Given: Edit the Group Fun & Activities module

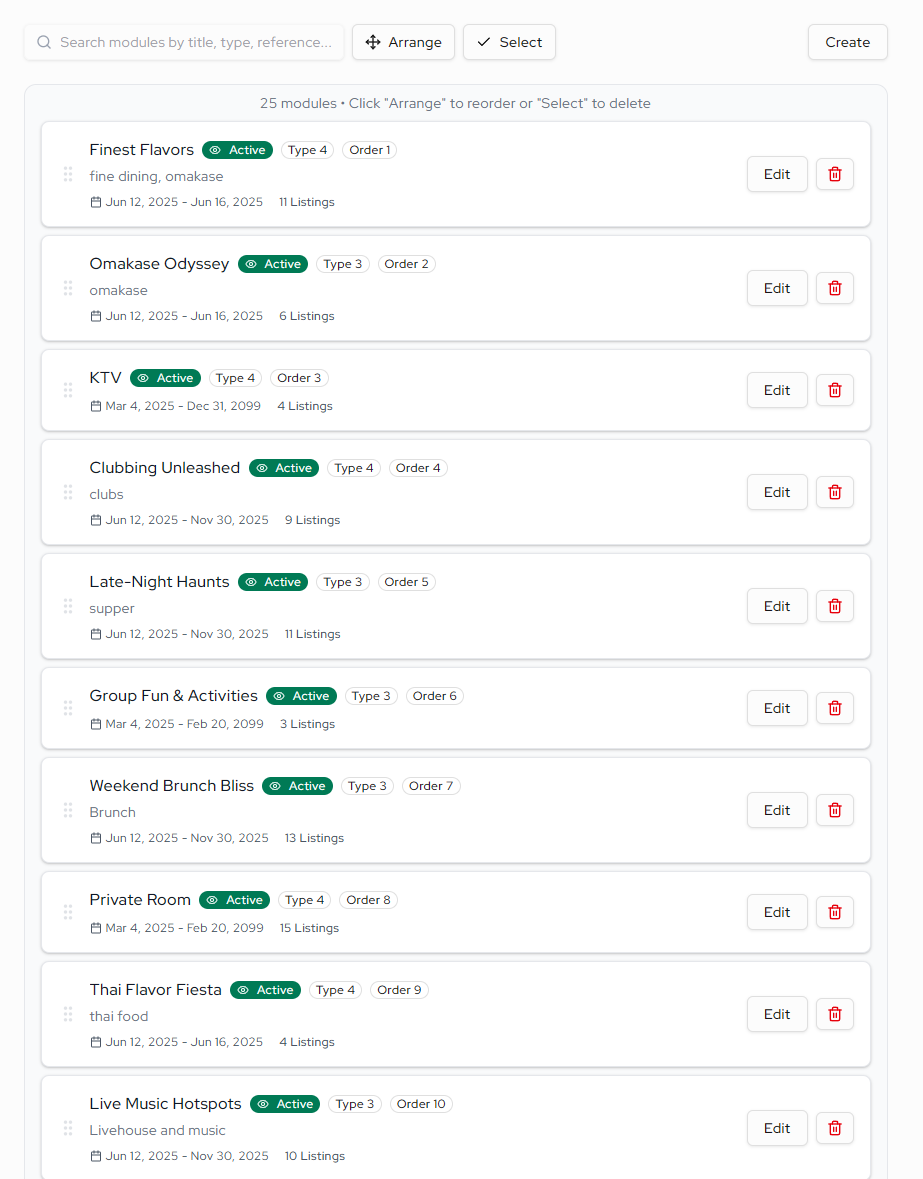Looking at the screenshot, I should 776,708.
